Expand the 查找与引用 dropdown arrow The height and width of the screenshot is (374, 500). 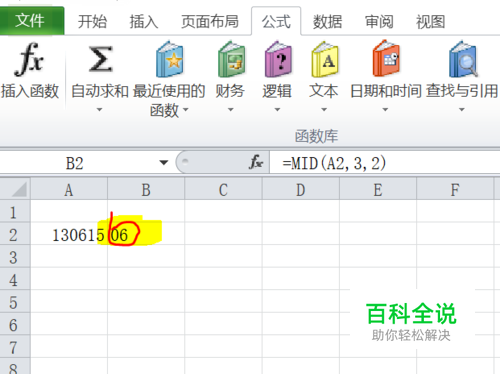point(462,109)
